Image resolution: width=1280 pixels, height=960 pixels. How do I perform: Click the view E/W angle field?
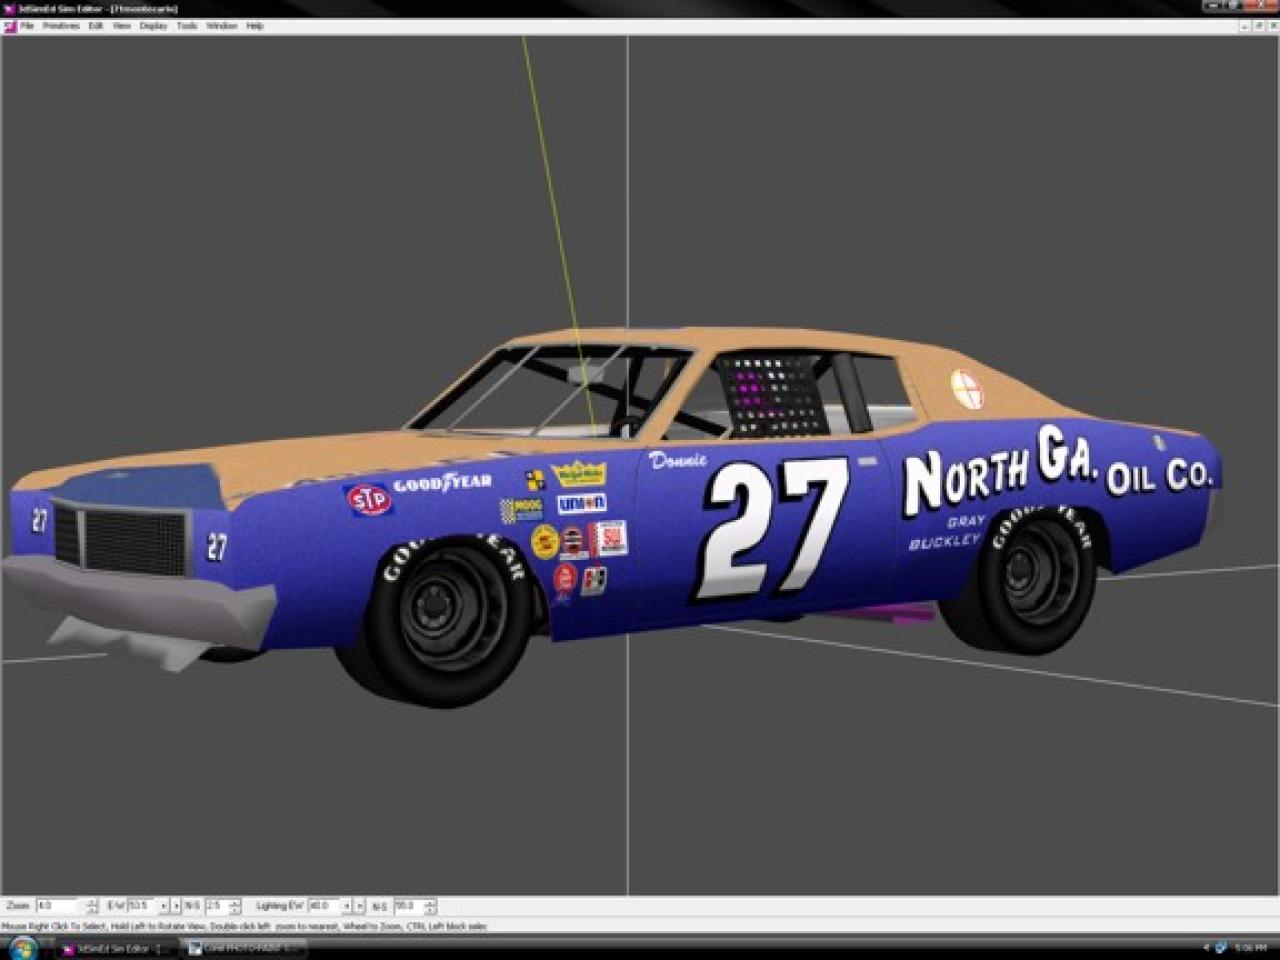[x=140, y=906]
